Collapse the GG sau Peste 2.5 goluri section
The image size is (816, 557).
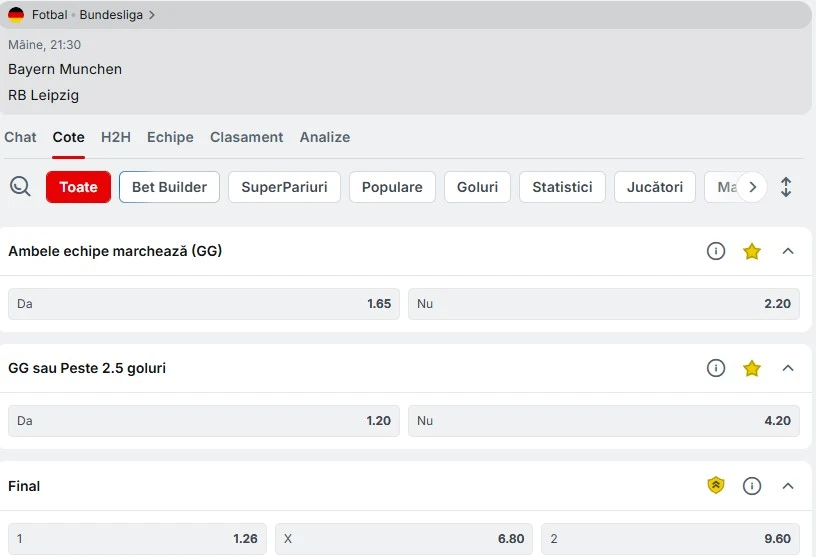(788, 368)
